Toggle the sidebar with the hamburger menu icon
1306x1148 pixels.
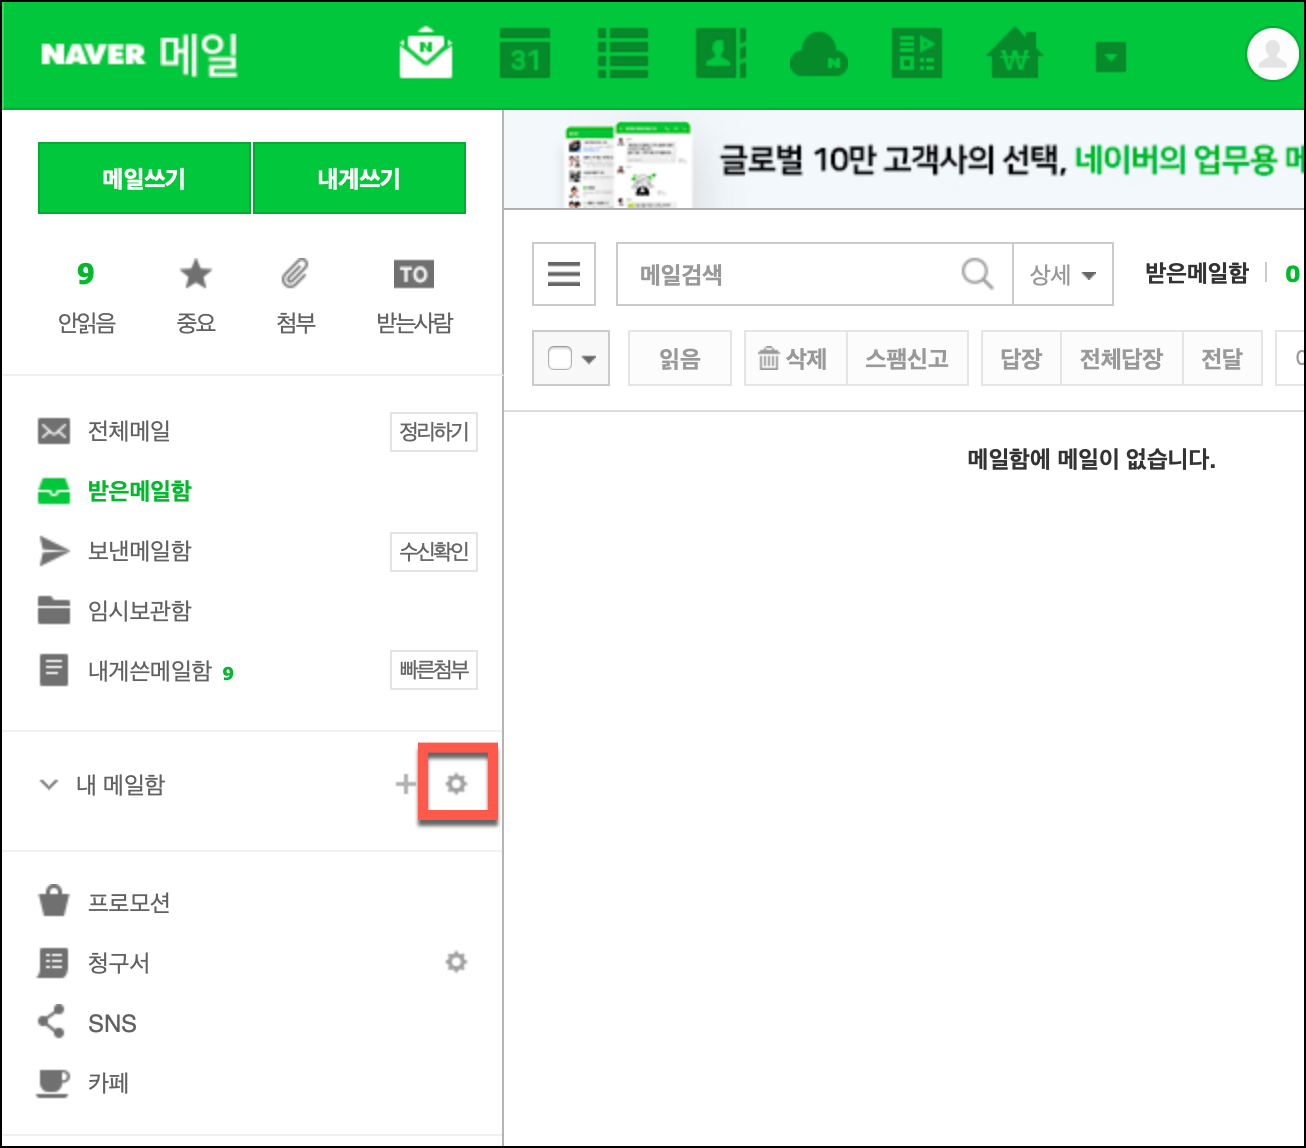pos(564,274)
